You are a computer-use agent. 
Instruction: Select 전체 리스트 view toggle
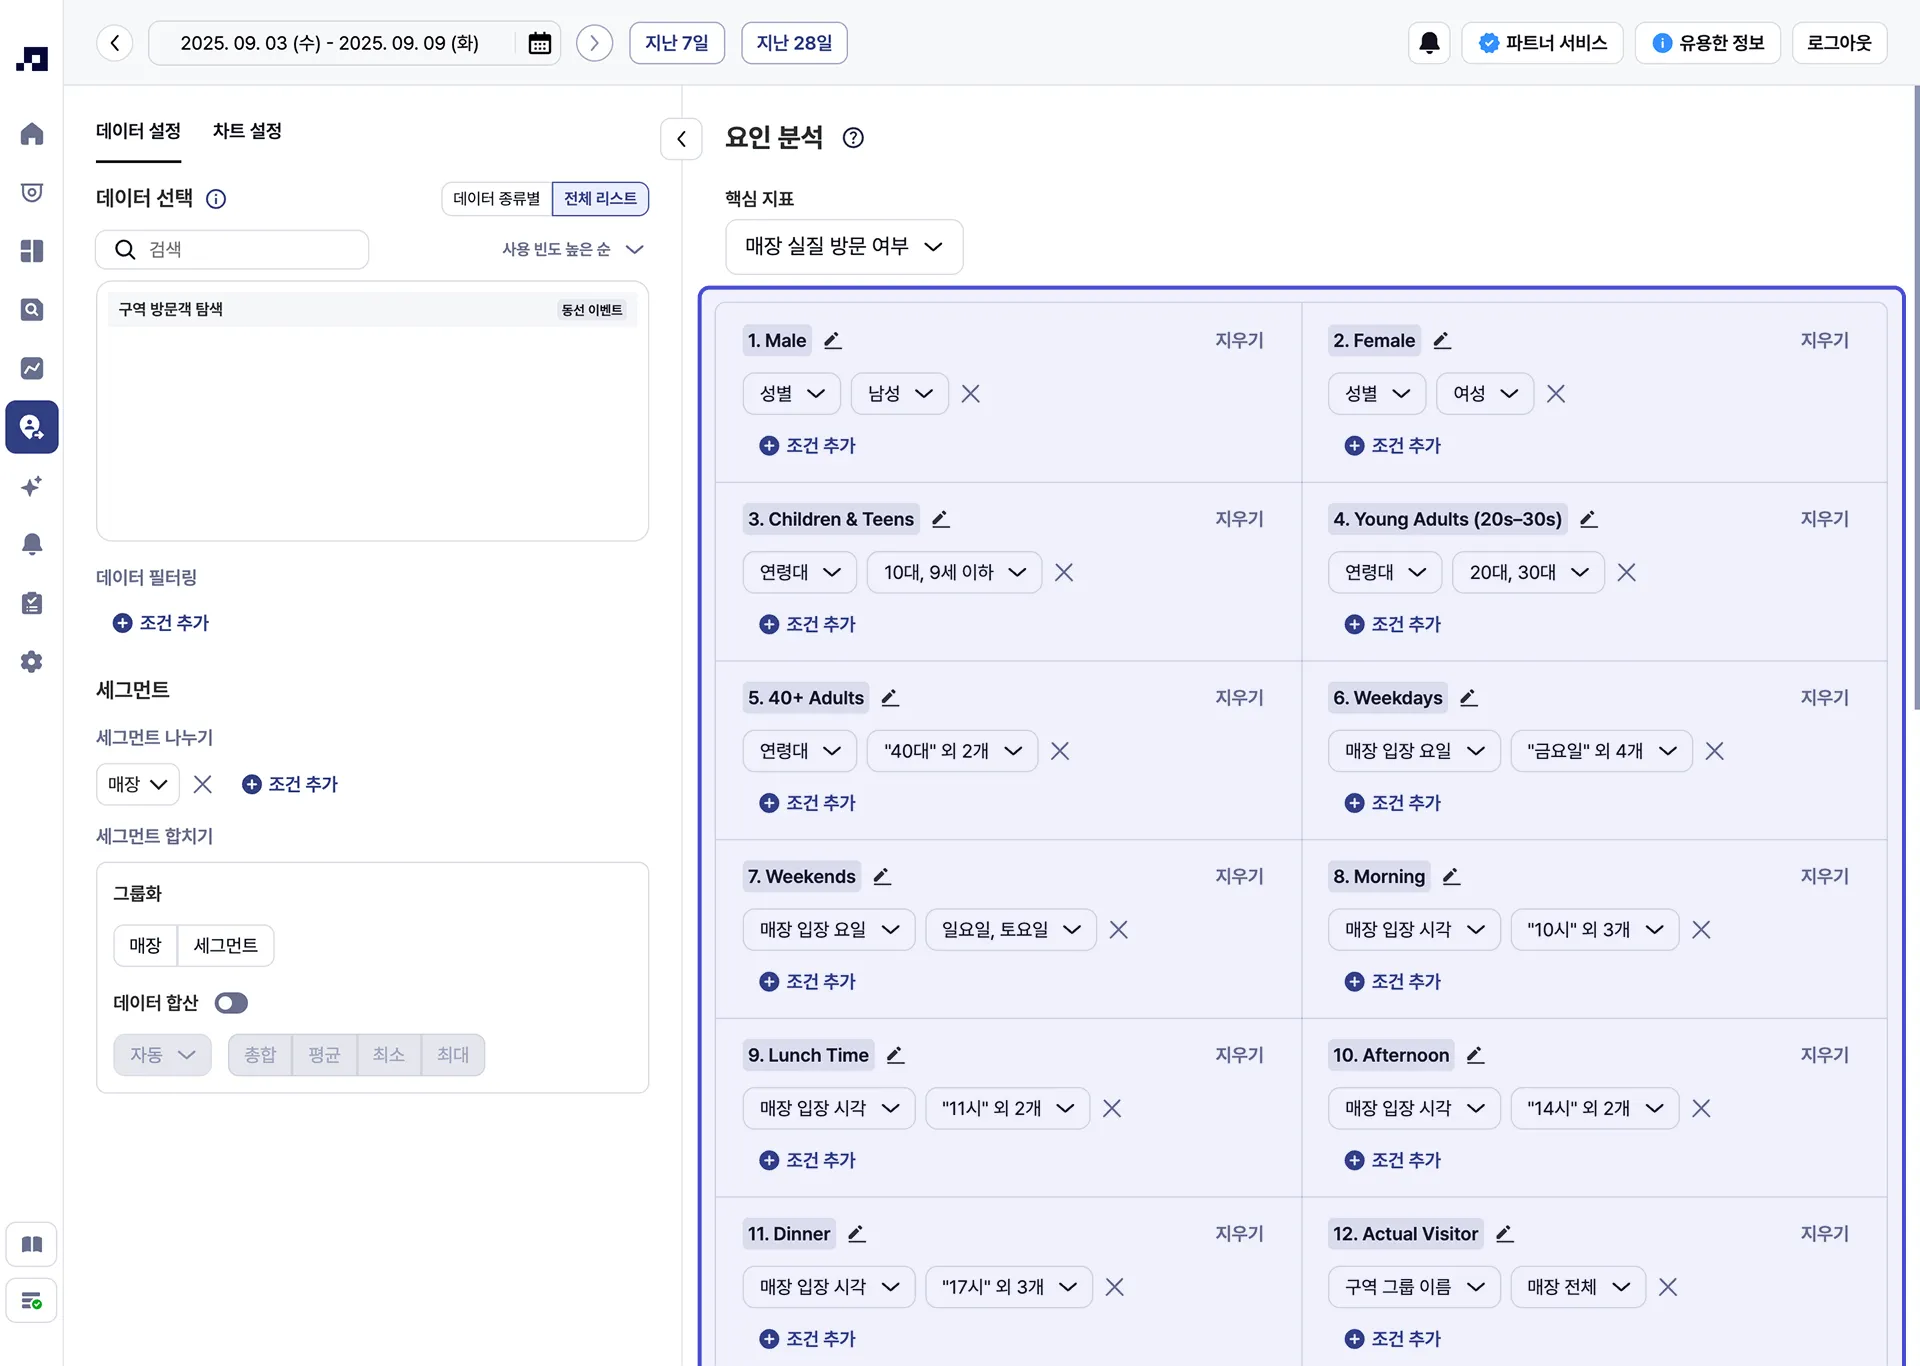600,199
